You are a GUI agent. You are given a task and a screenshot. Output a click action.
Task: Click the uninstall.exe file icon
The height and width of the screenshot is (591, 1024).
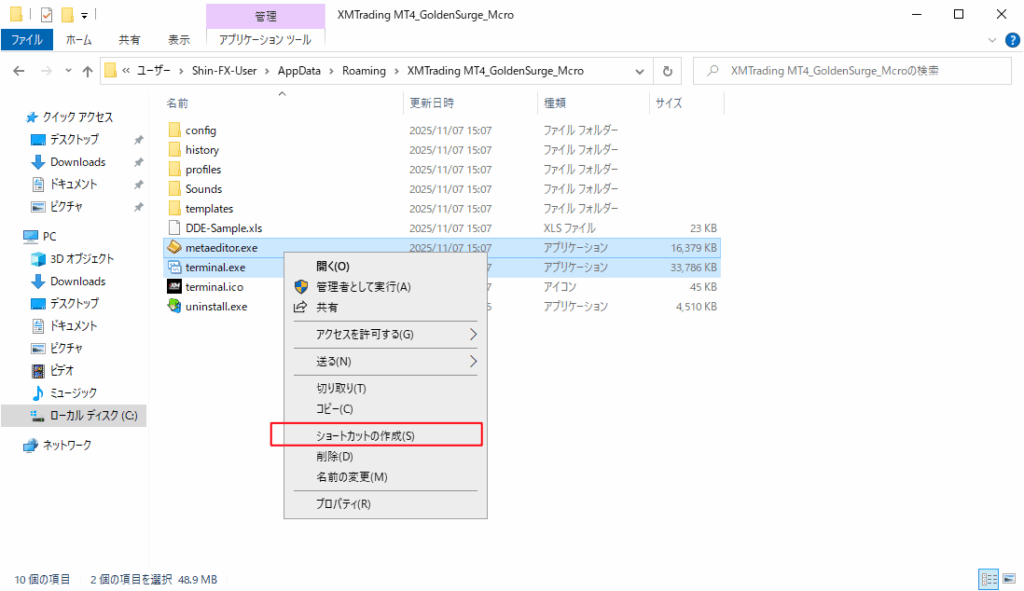click(174, 306)
